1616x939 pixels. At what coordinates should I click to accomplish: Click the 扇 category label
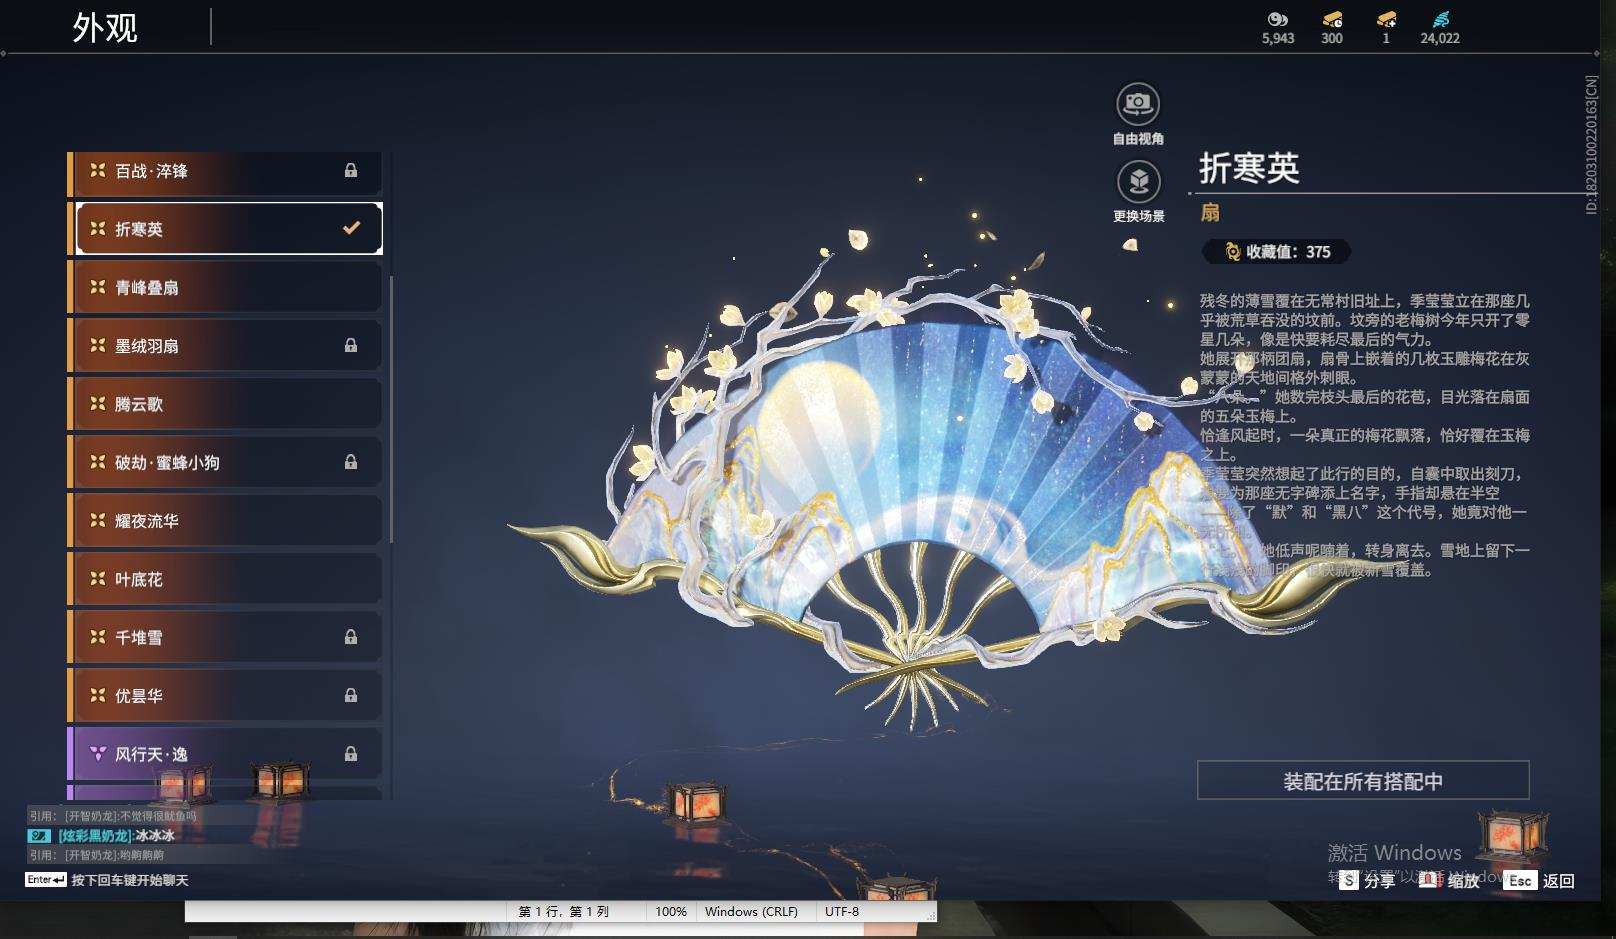[1210, 212]
